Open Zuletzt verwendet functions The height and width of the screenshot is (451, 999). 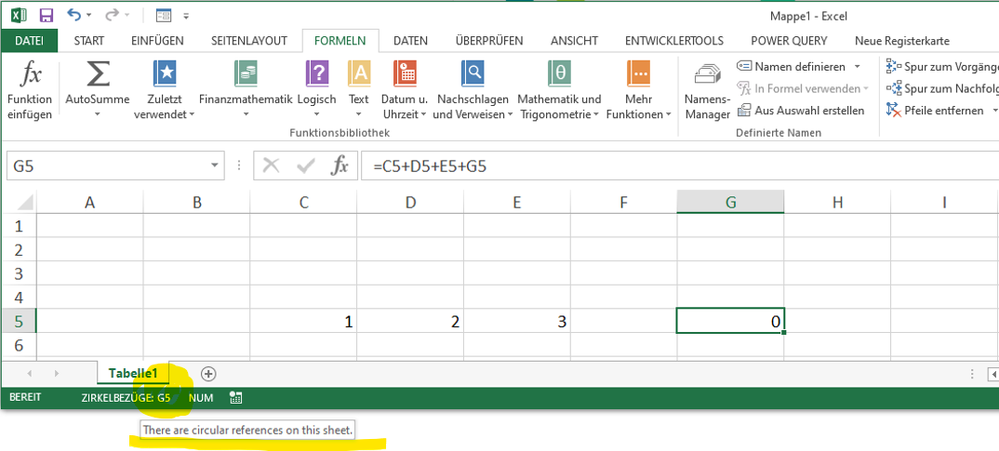click(164, 89)
